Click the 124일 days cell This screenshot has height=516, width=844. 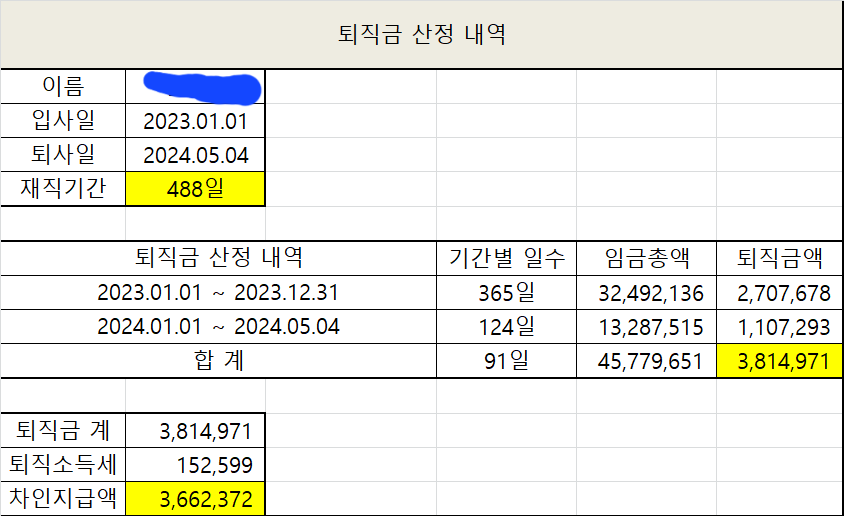pyautogui.click(x=506, y=327)
